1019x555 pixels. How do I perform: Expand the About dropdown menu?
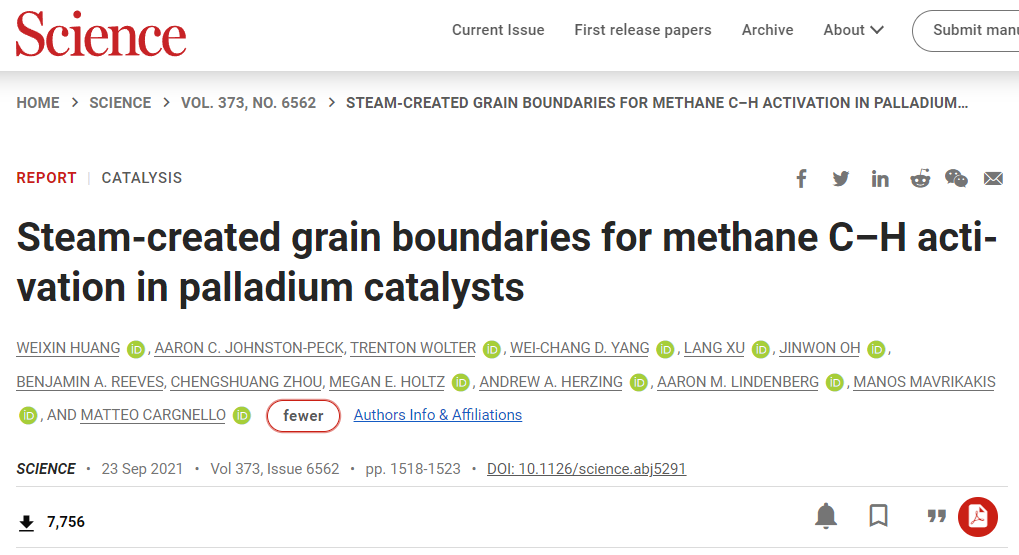point(853,30)
